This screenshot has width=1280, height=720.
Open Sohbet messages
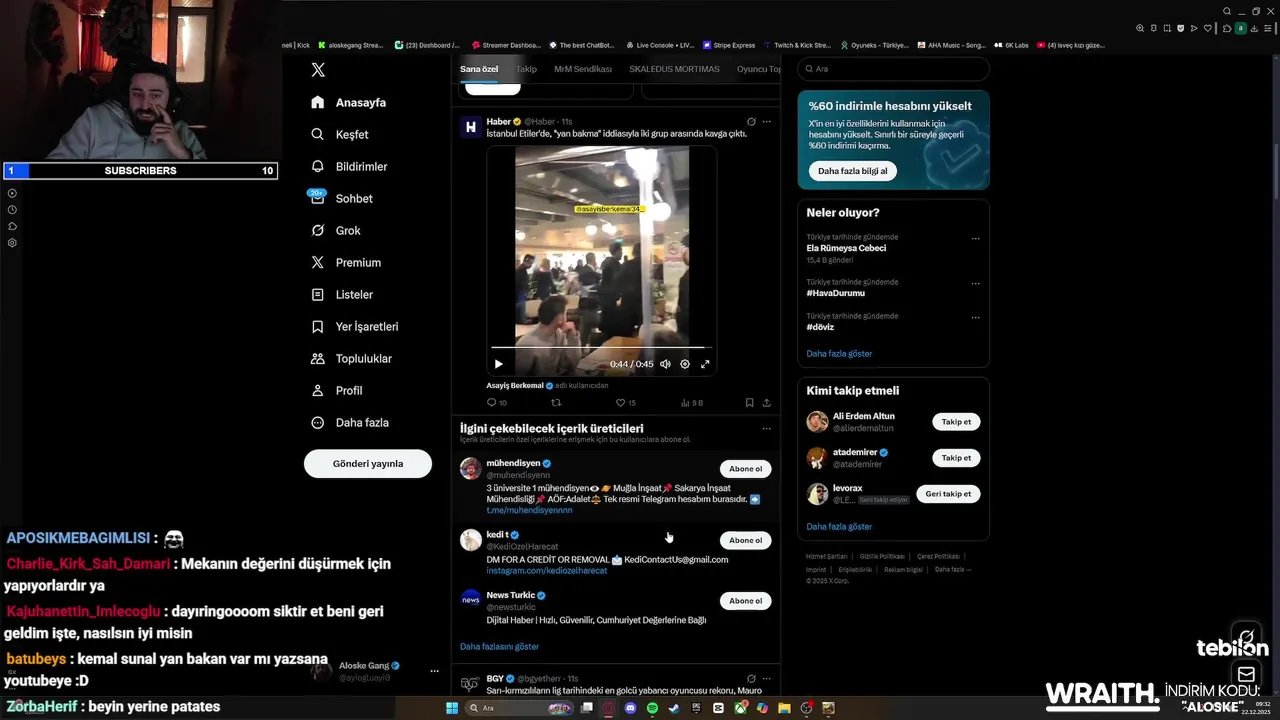pyautogui.click(x=341, y=198)
